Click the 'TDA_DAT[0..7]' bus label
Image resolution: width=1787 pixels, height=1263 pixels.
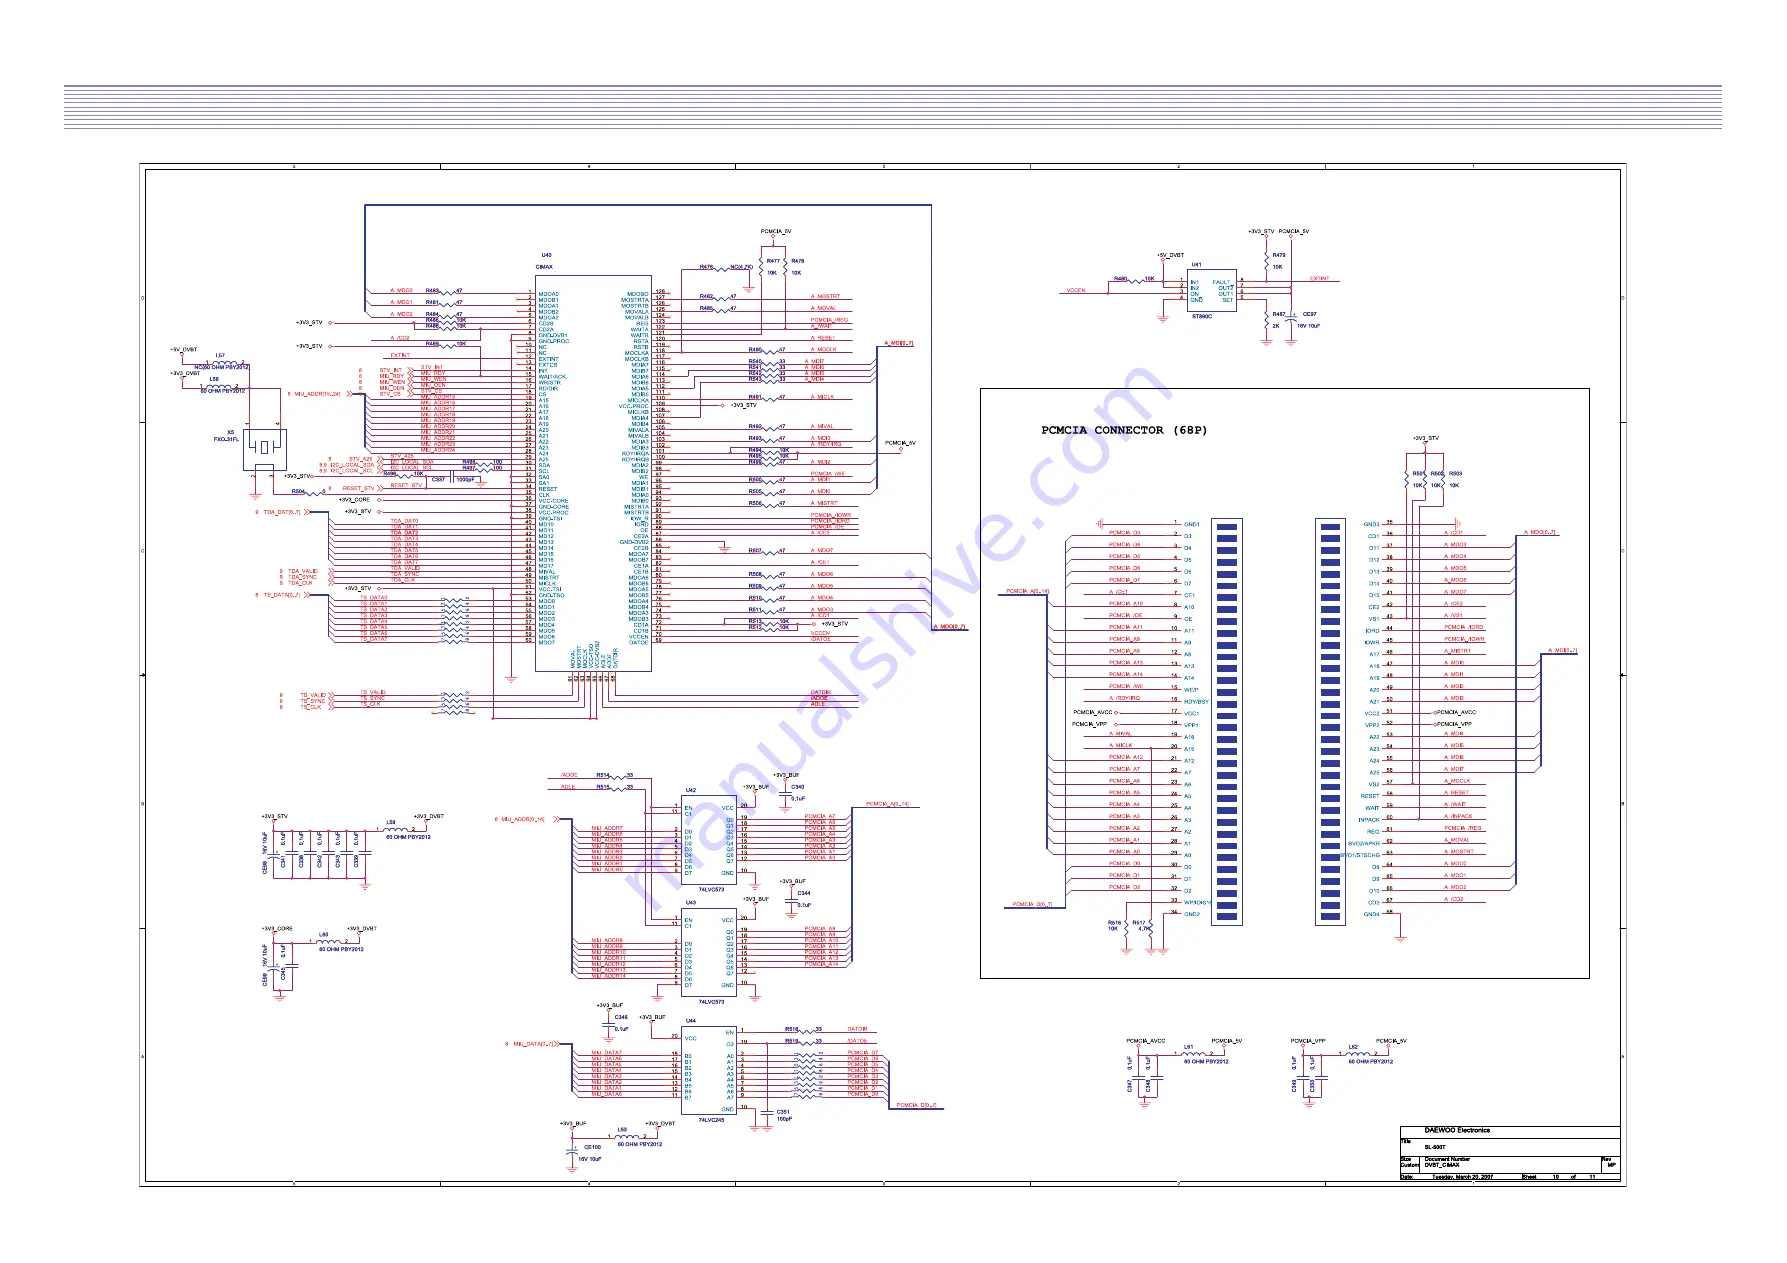pyautogui.click(x=282, y=512)
